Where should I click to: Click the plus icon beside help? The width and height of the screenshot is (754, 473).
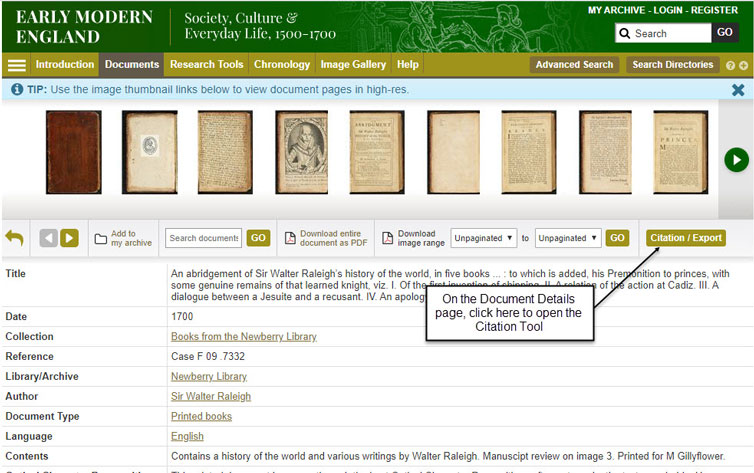click(x=743, y=65)
